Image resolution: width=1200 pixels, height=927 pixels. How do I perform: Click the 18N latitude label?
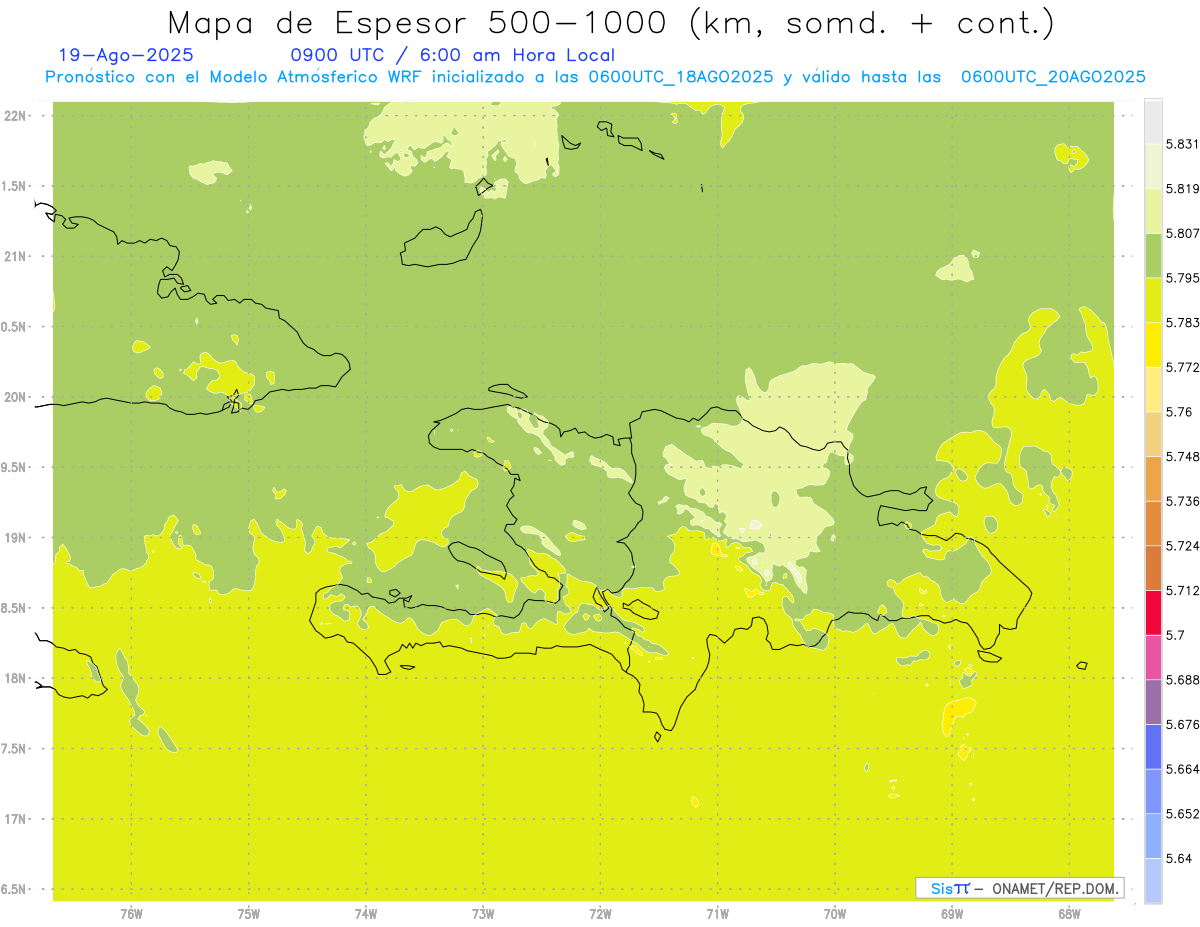(17, 679)
